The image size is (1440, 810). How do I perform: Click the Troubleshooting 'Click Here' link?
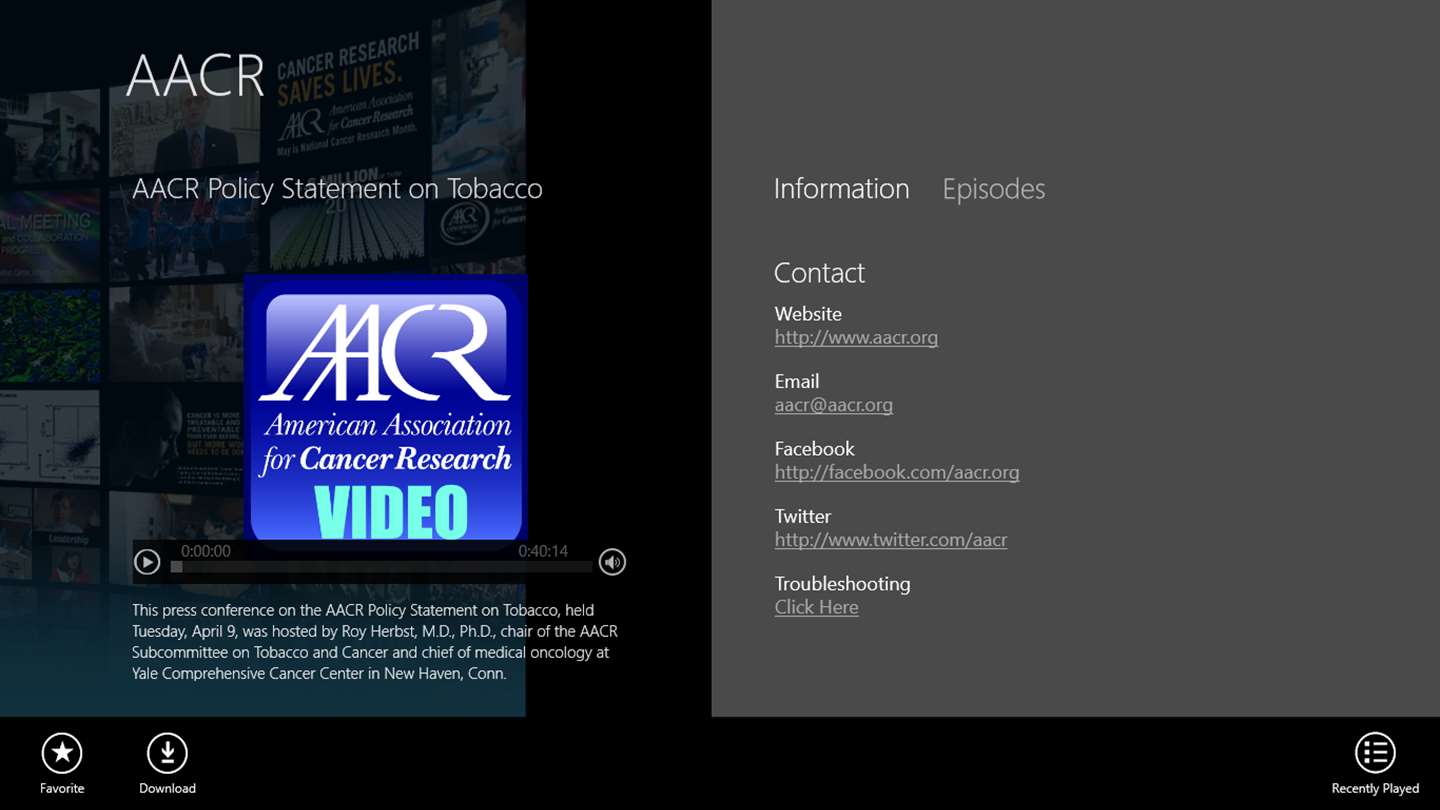click(x=816, y=607)
